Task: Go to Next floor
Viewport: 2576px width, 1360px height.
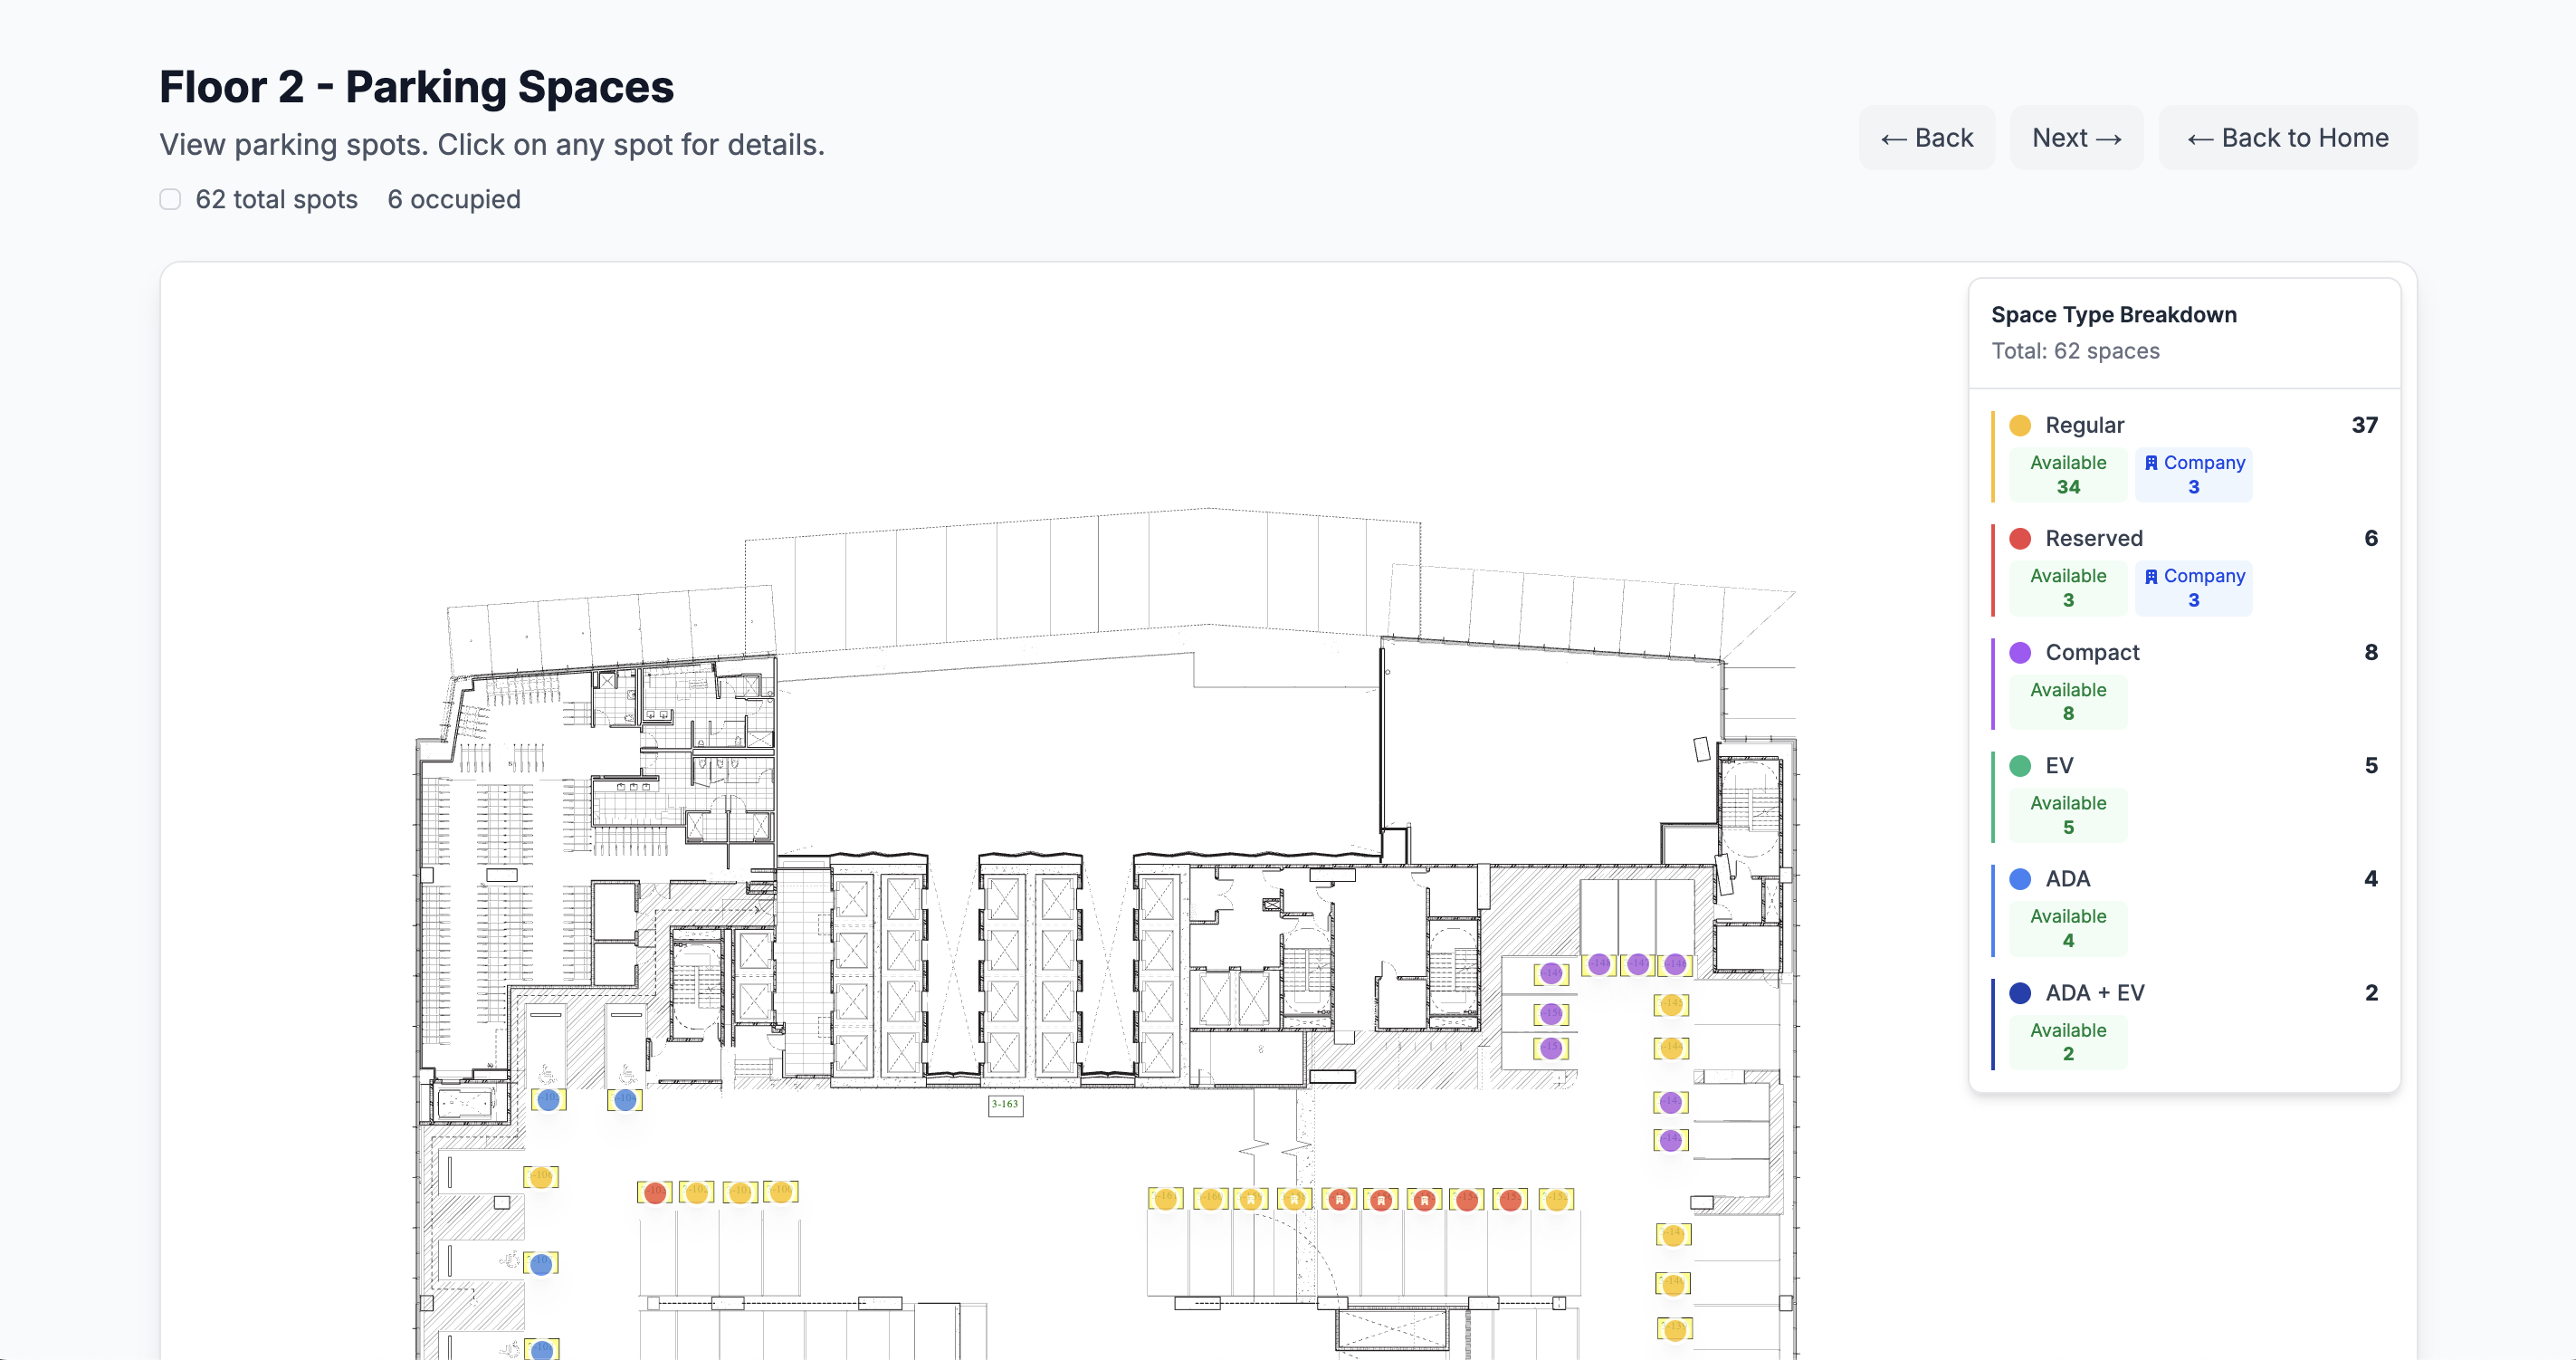Action: 2076,138
